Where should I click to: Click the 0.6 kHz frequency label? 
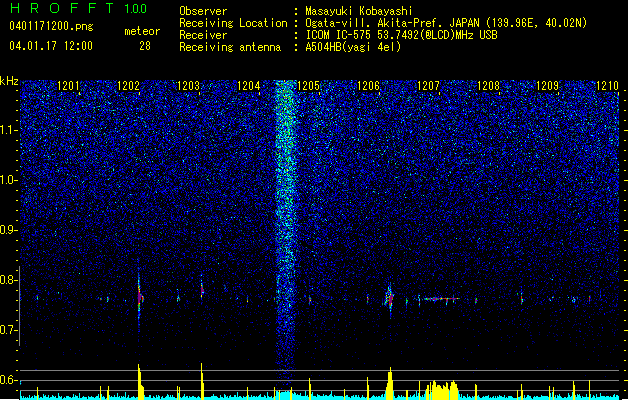(x=8, y=380)
